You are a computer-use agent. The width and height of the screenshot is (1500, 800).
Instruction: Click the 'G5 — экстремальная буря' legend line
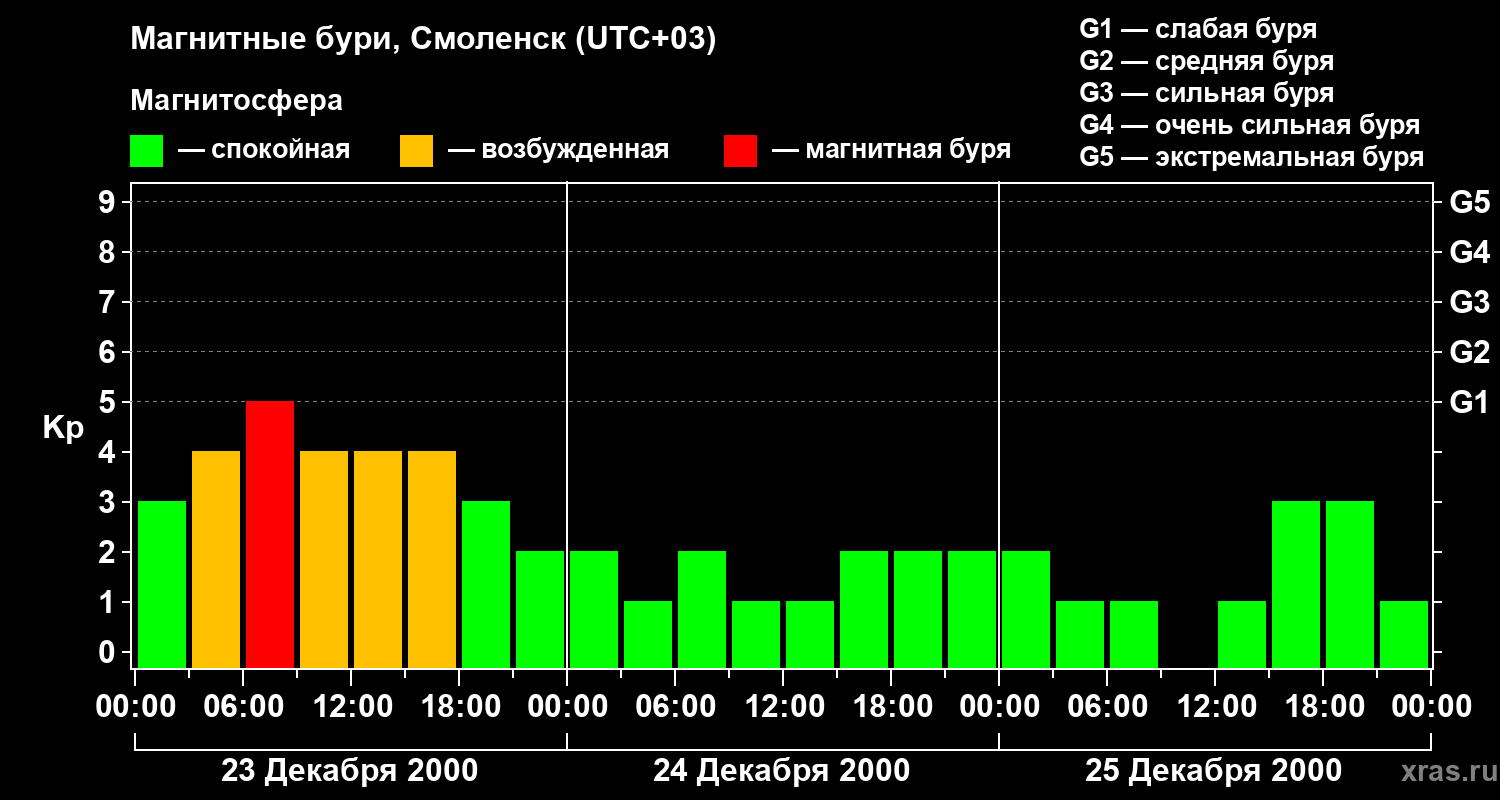click(x=1251, y=157)
